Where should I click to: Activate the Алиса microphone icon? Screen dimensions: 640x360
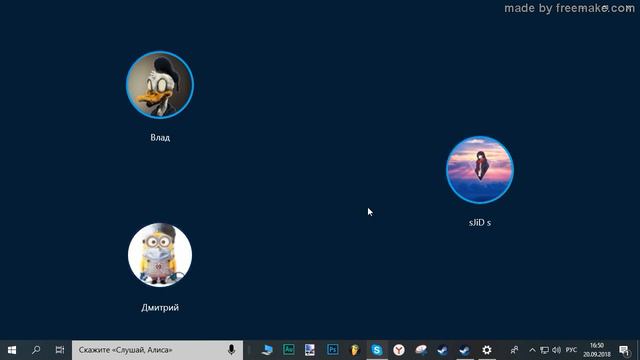(231, 350)
